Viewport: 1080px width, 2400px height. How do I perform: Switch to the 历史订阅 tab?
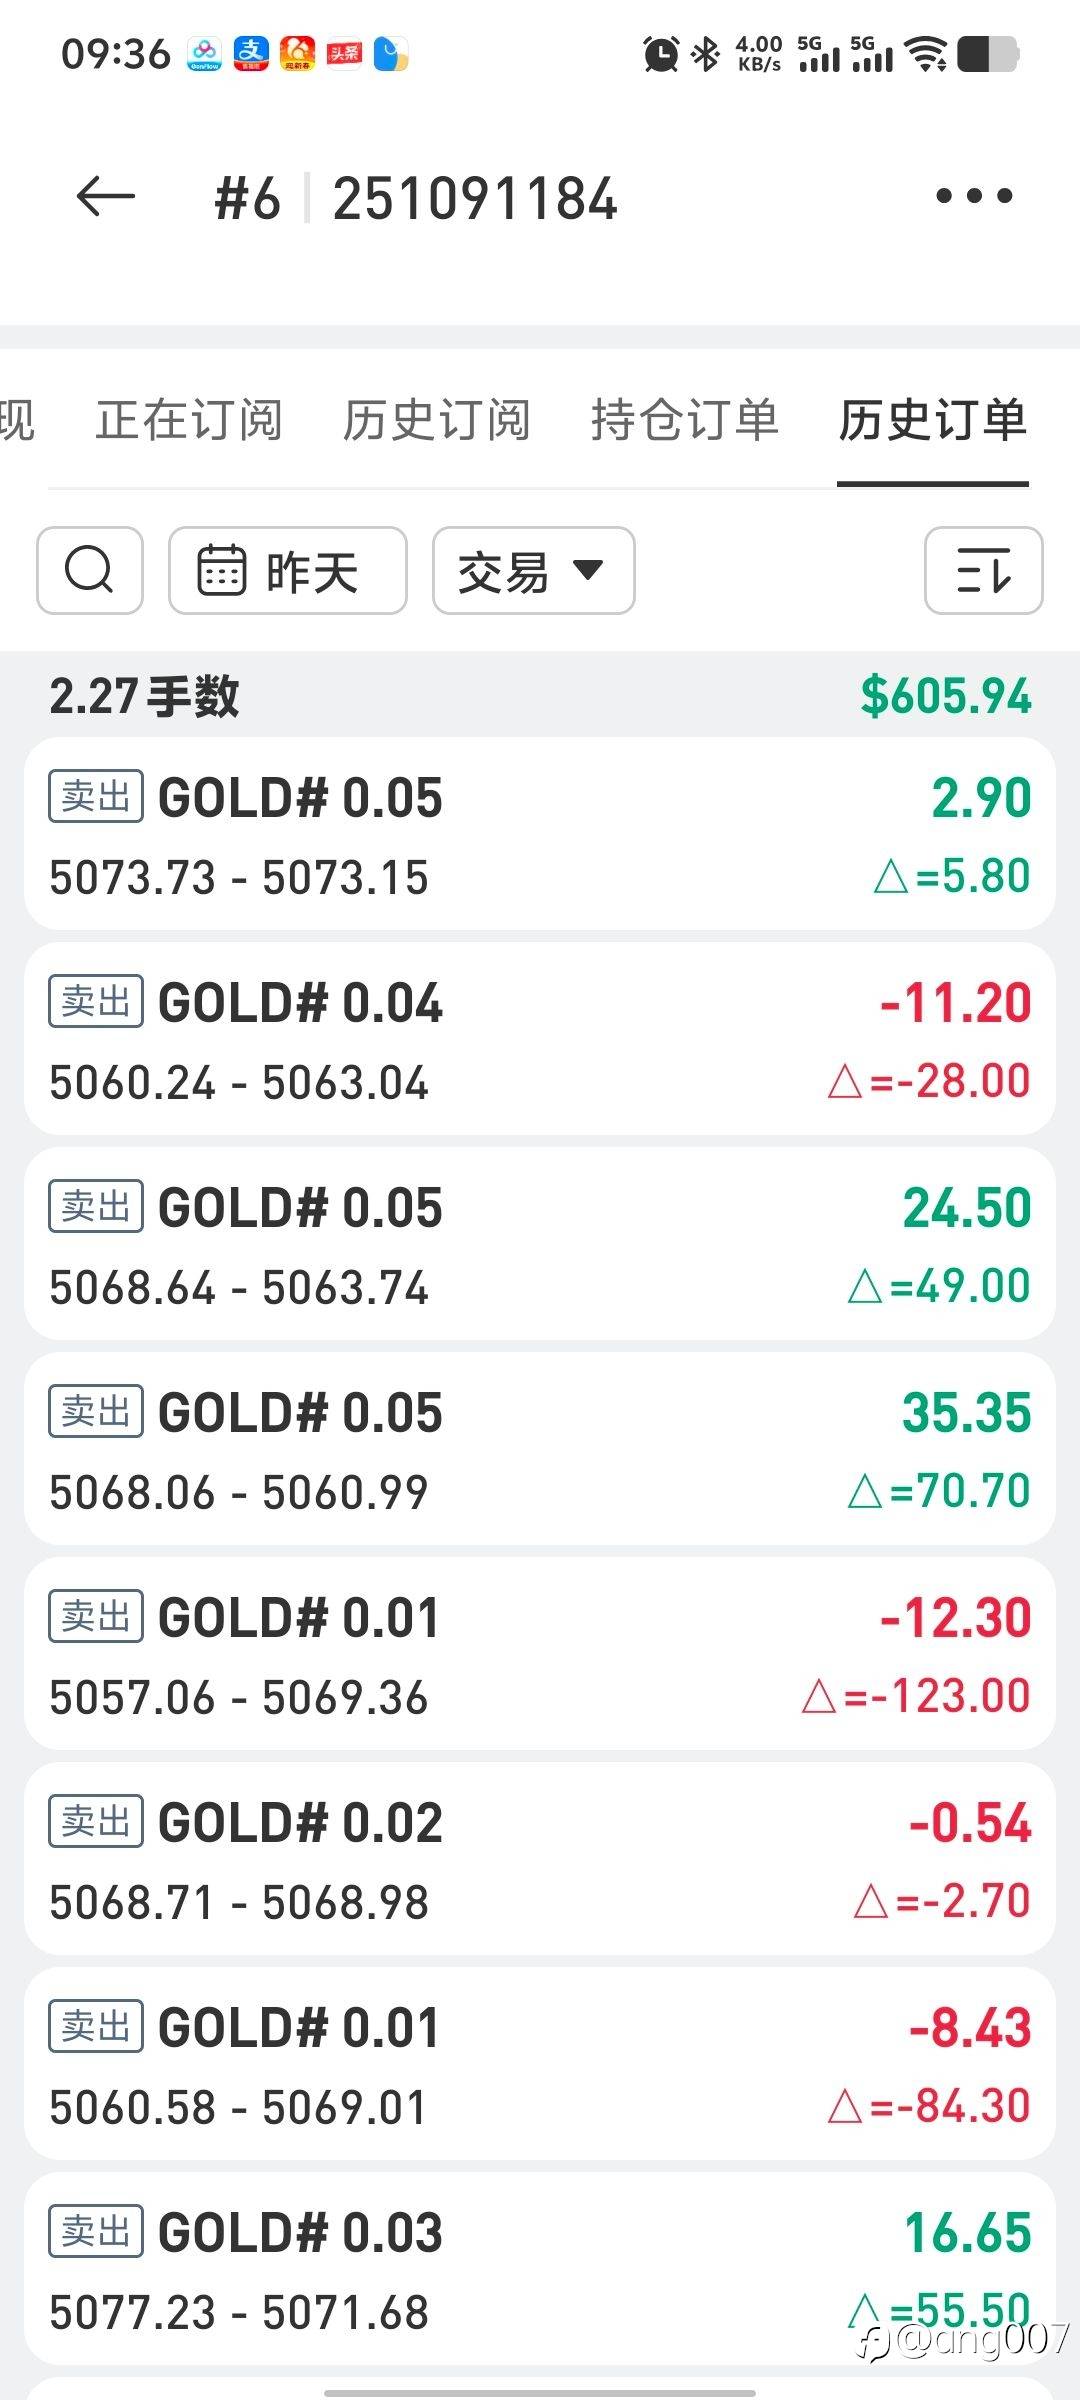(x=436, y=420)
